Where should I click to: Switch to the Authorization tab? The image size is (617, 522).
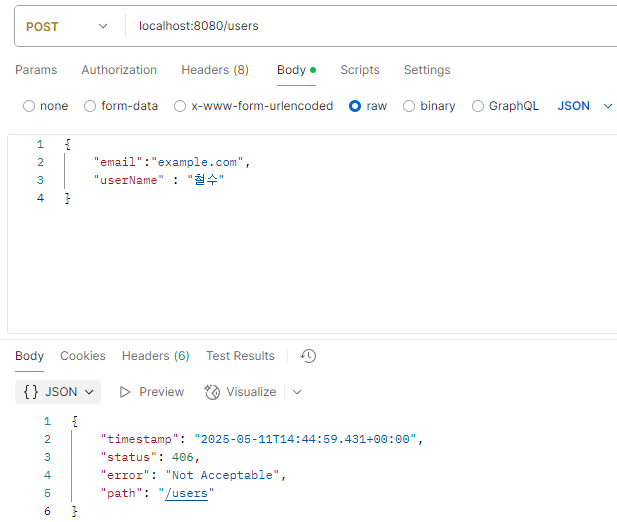119,70
